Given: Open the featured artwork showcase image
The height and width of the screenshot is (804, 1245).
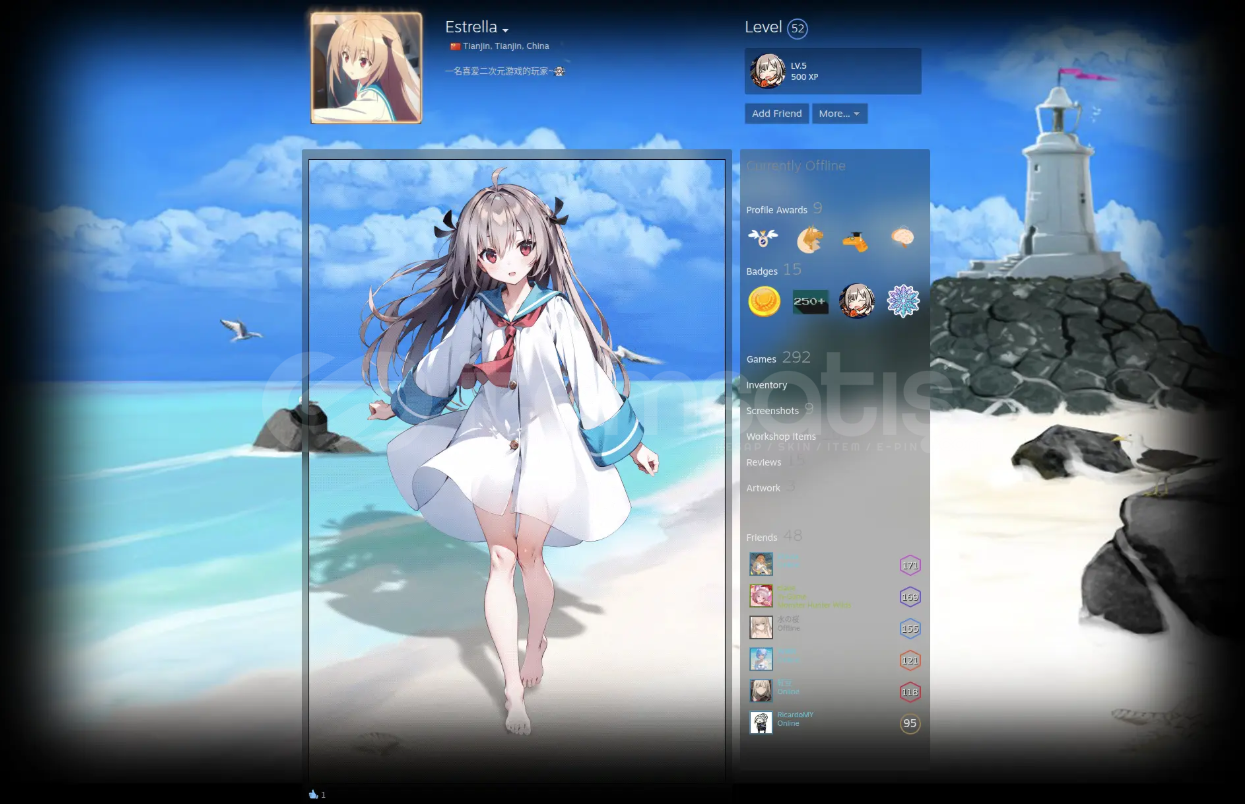Looking at the screenshot, I should pos(517,470).
